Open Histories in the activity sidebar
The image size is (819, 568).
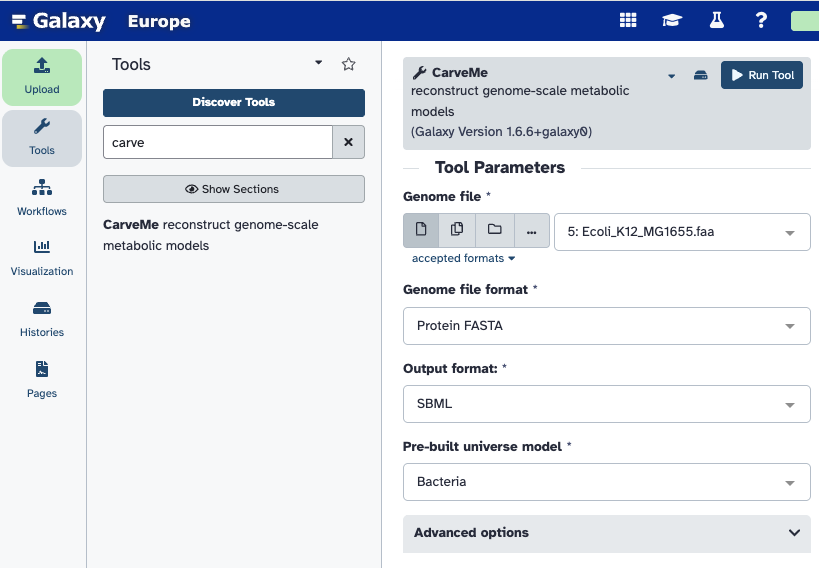(x=42, y=319)
